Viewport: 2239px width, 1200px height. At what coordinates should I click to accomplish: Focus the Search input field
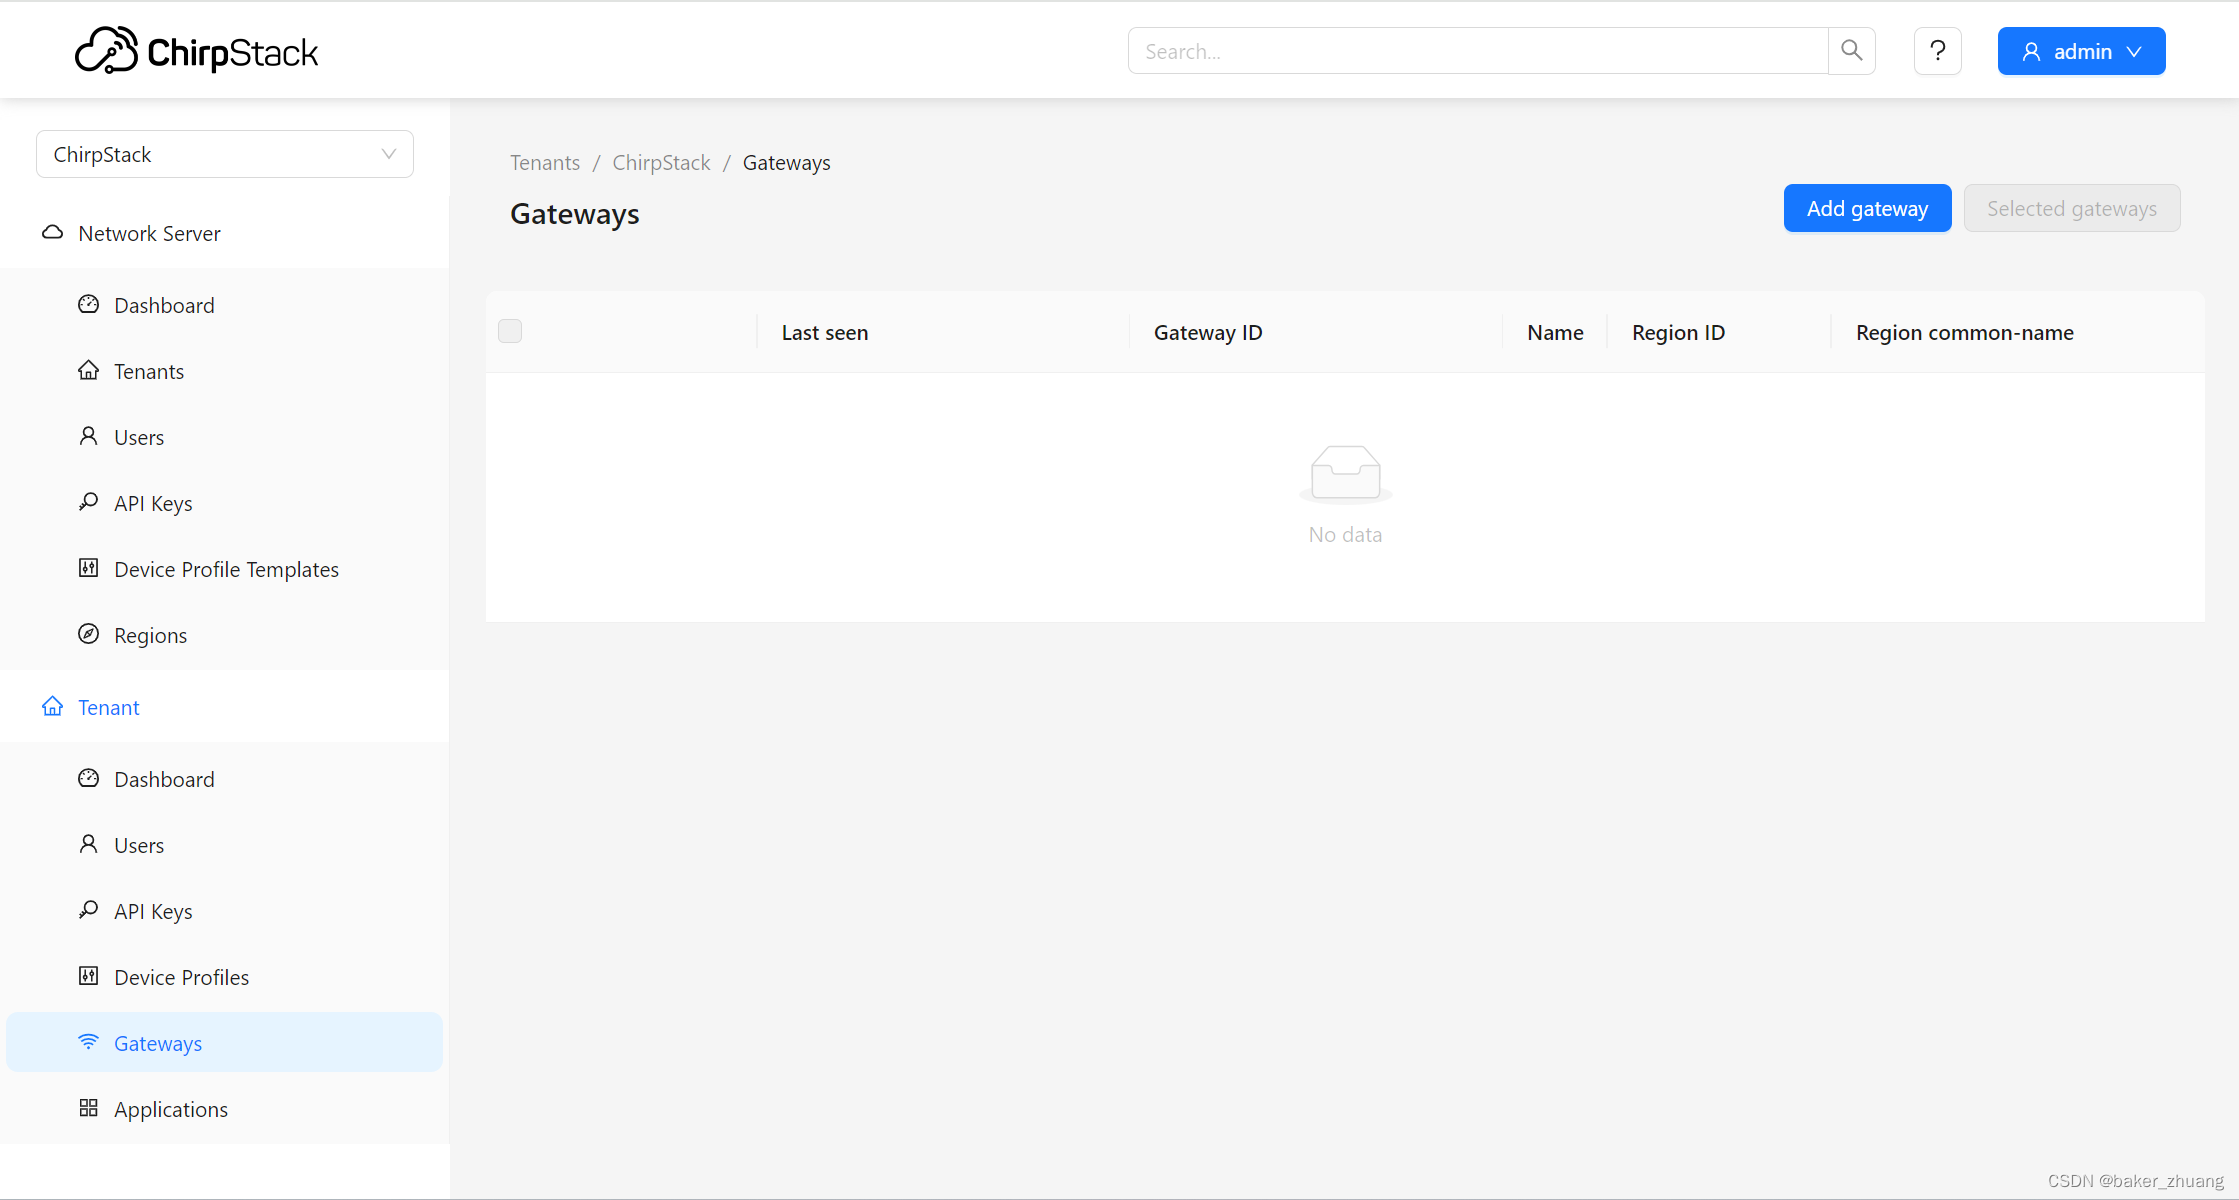coord(1478,51)
